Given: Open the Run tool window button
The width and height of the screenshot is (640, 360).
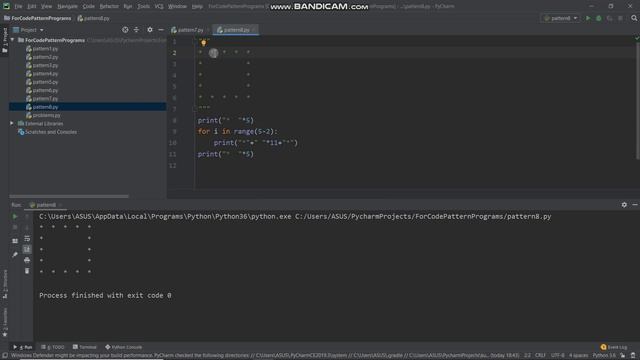Looking at the screenshot, I should 23,347.
